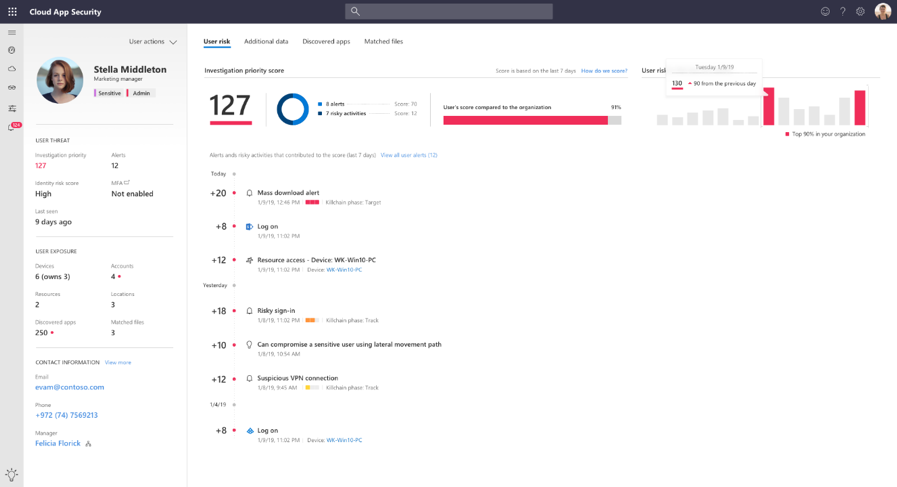
Task: Open 'Can compromise a sensitive user' entry
Action: (x=349, y=345)
